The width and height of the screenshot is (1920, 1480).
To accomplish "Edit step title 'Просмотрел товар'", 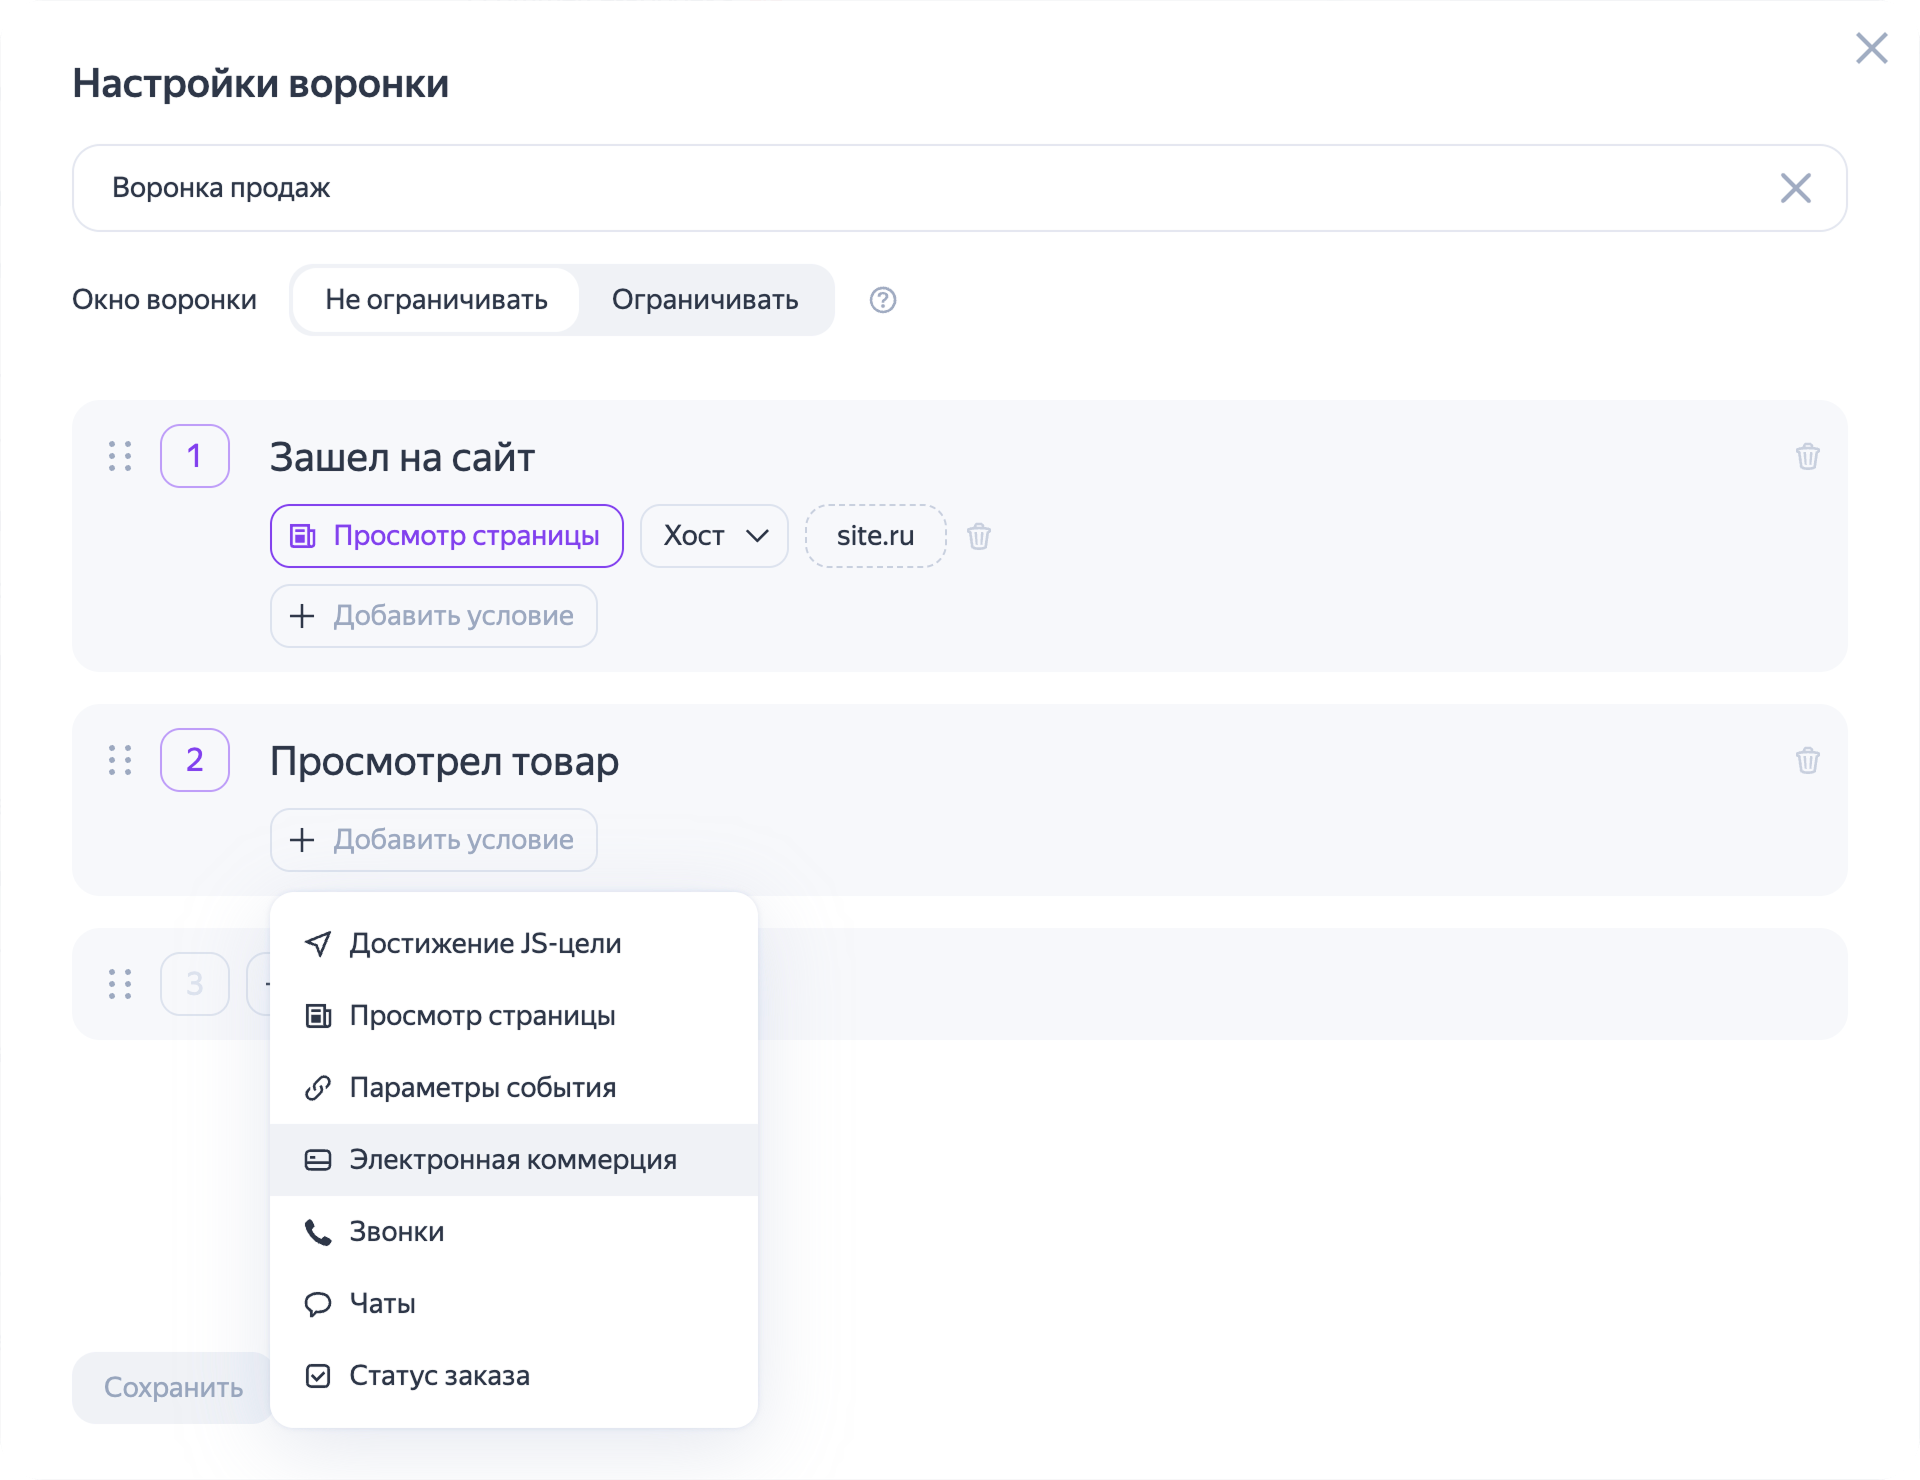I will tap(444, 761).
